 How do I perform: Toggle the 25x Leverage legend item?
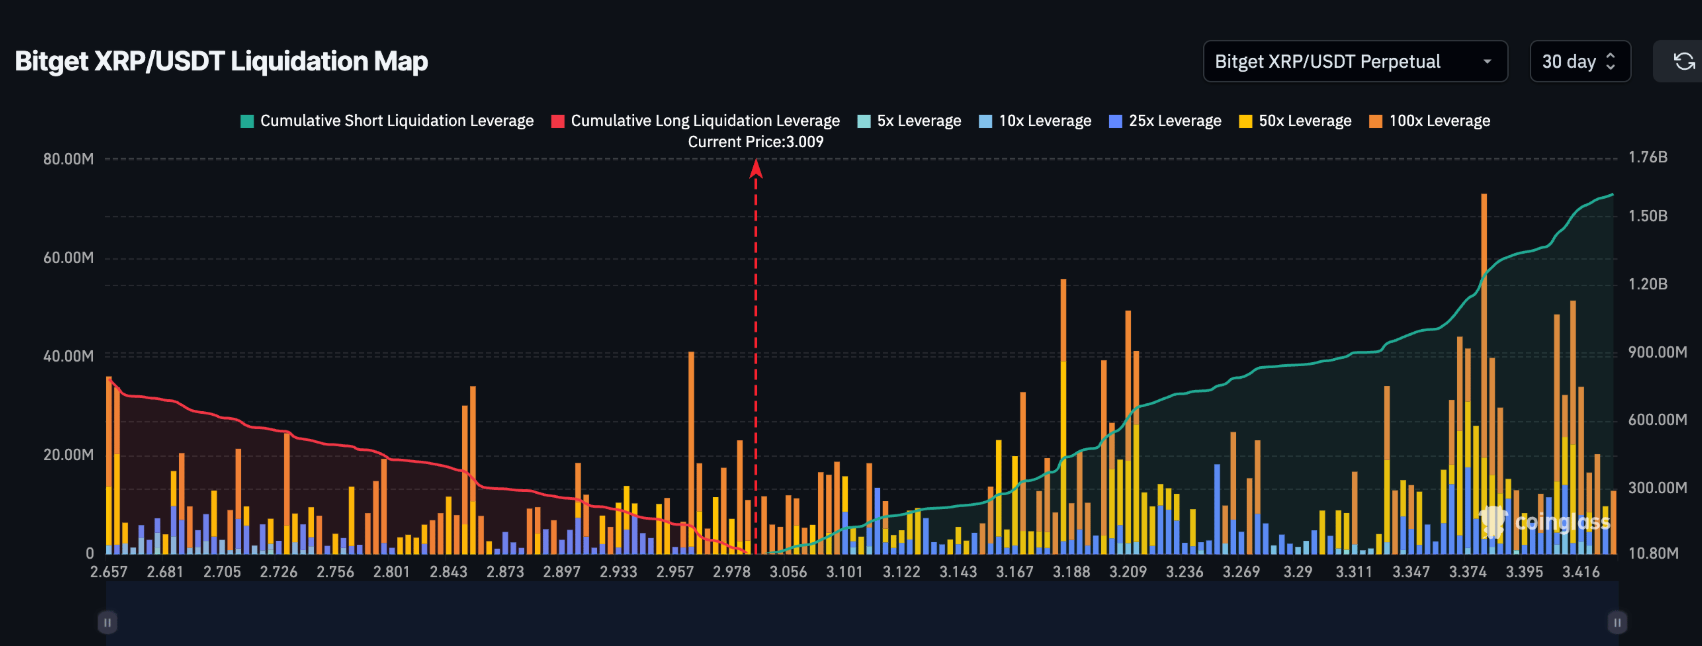[1165, 121]
